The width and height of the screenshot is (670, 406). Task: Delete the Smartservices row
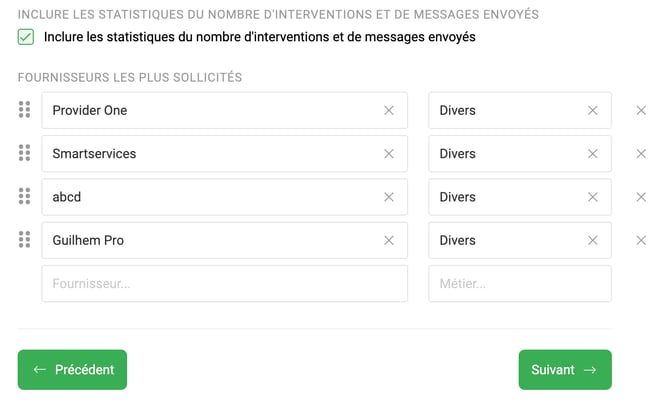click(x=641, y=154)
